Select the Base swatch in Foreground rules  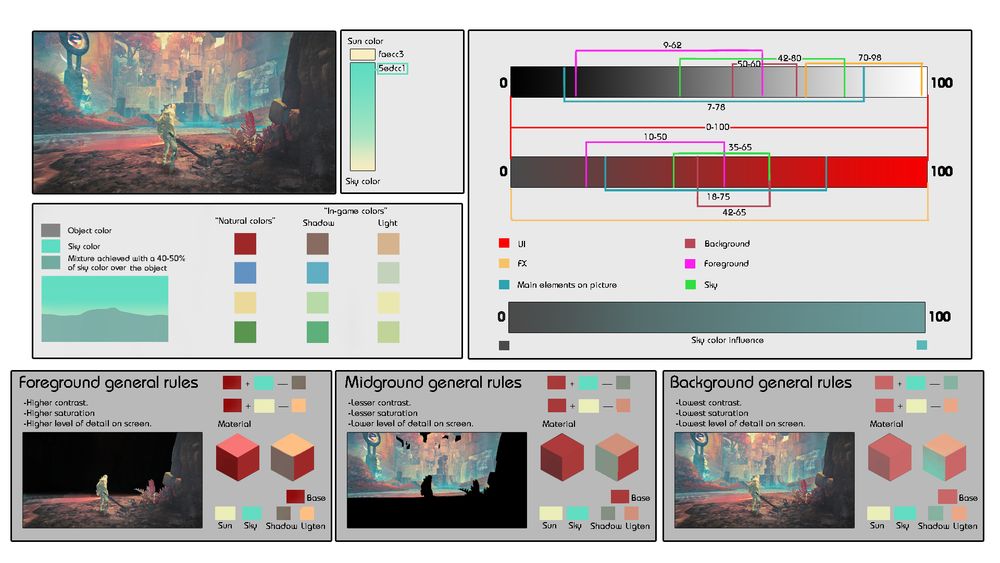pyautogui.click(x=295, y=497)
